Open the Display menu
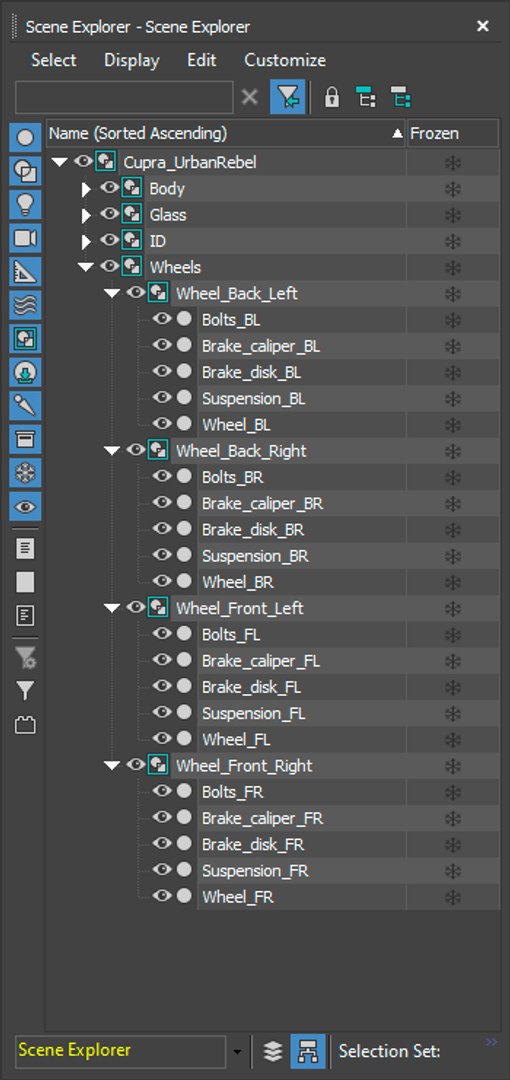The height and width of the screenshot is (1080, 510). (132, 60)
